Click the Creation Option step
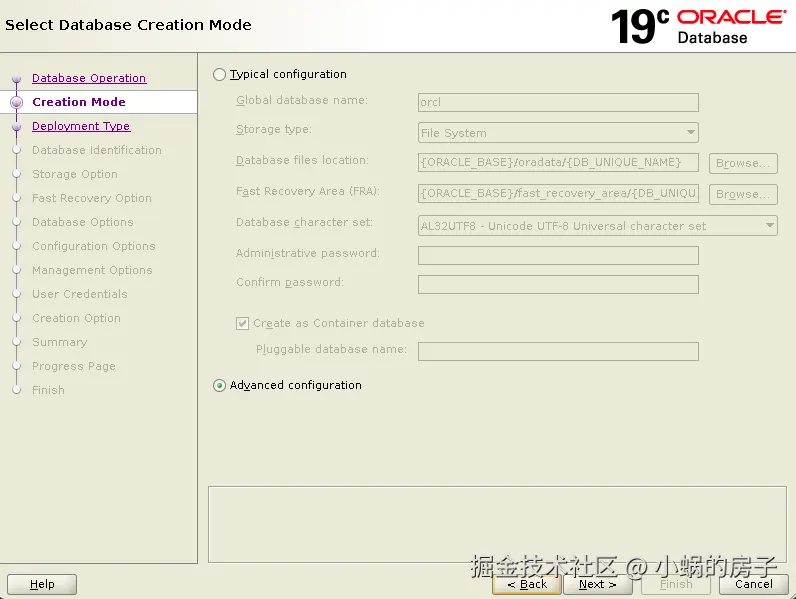 (x=77, y=318)
